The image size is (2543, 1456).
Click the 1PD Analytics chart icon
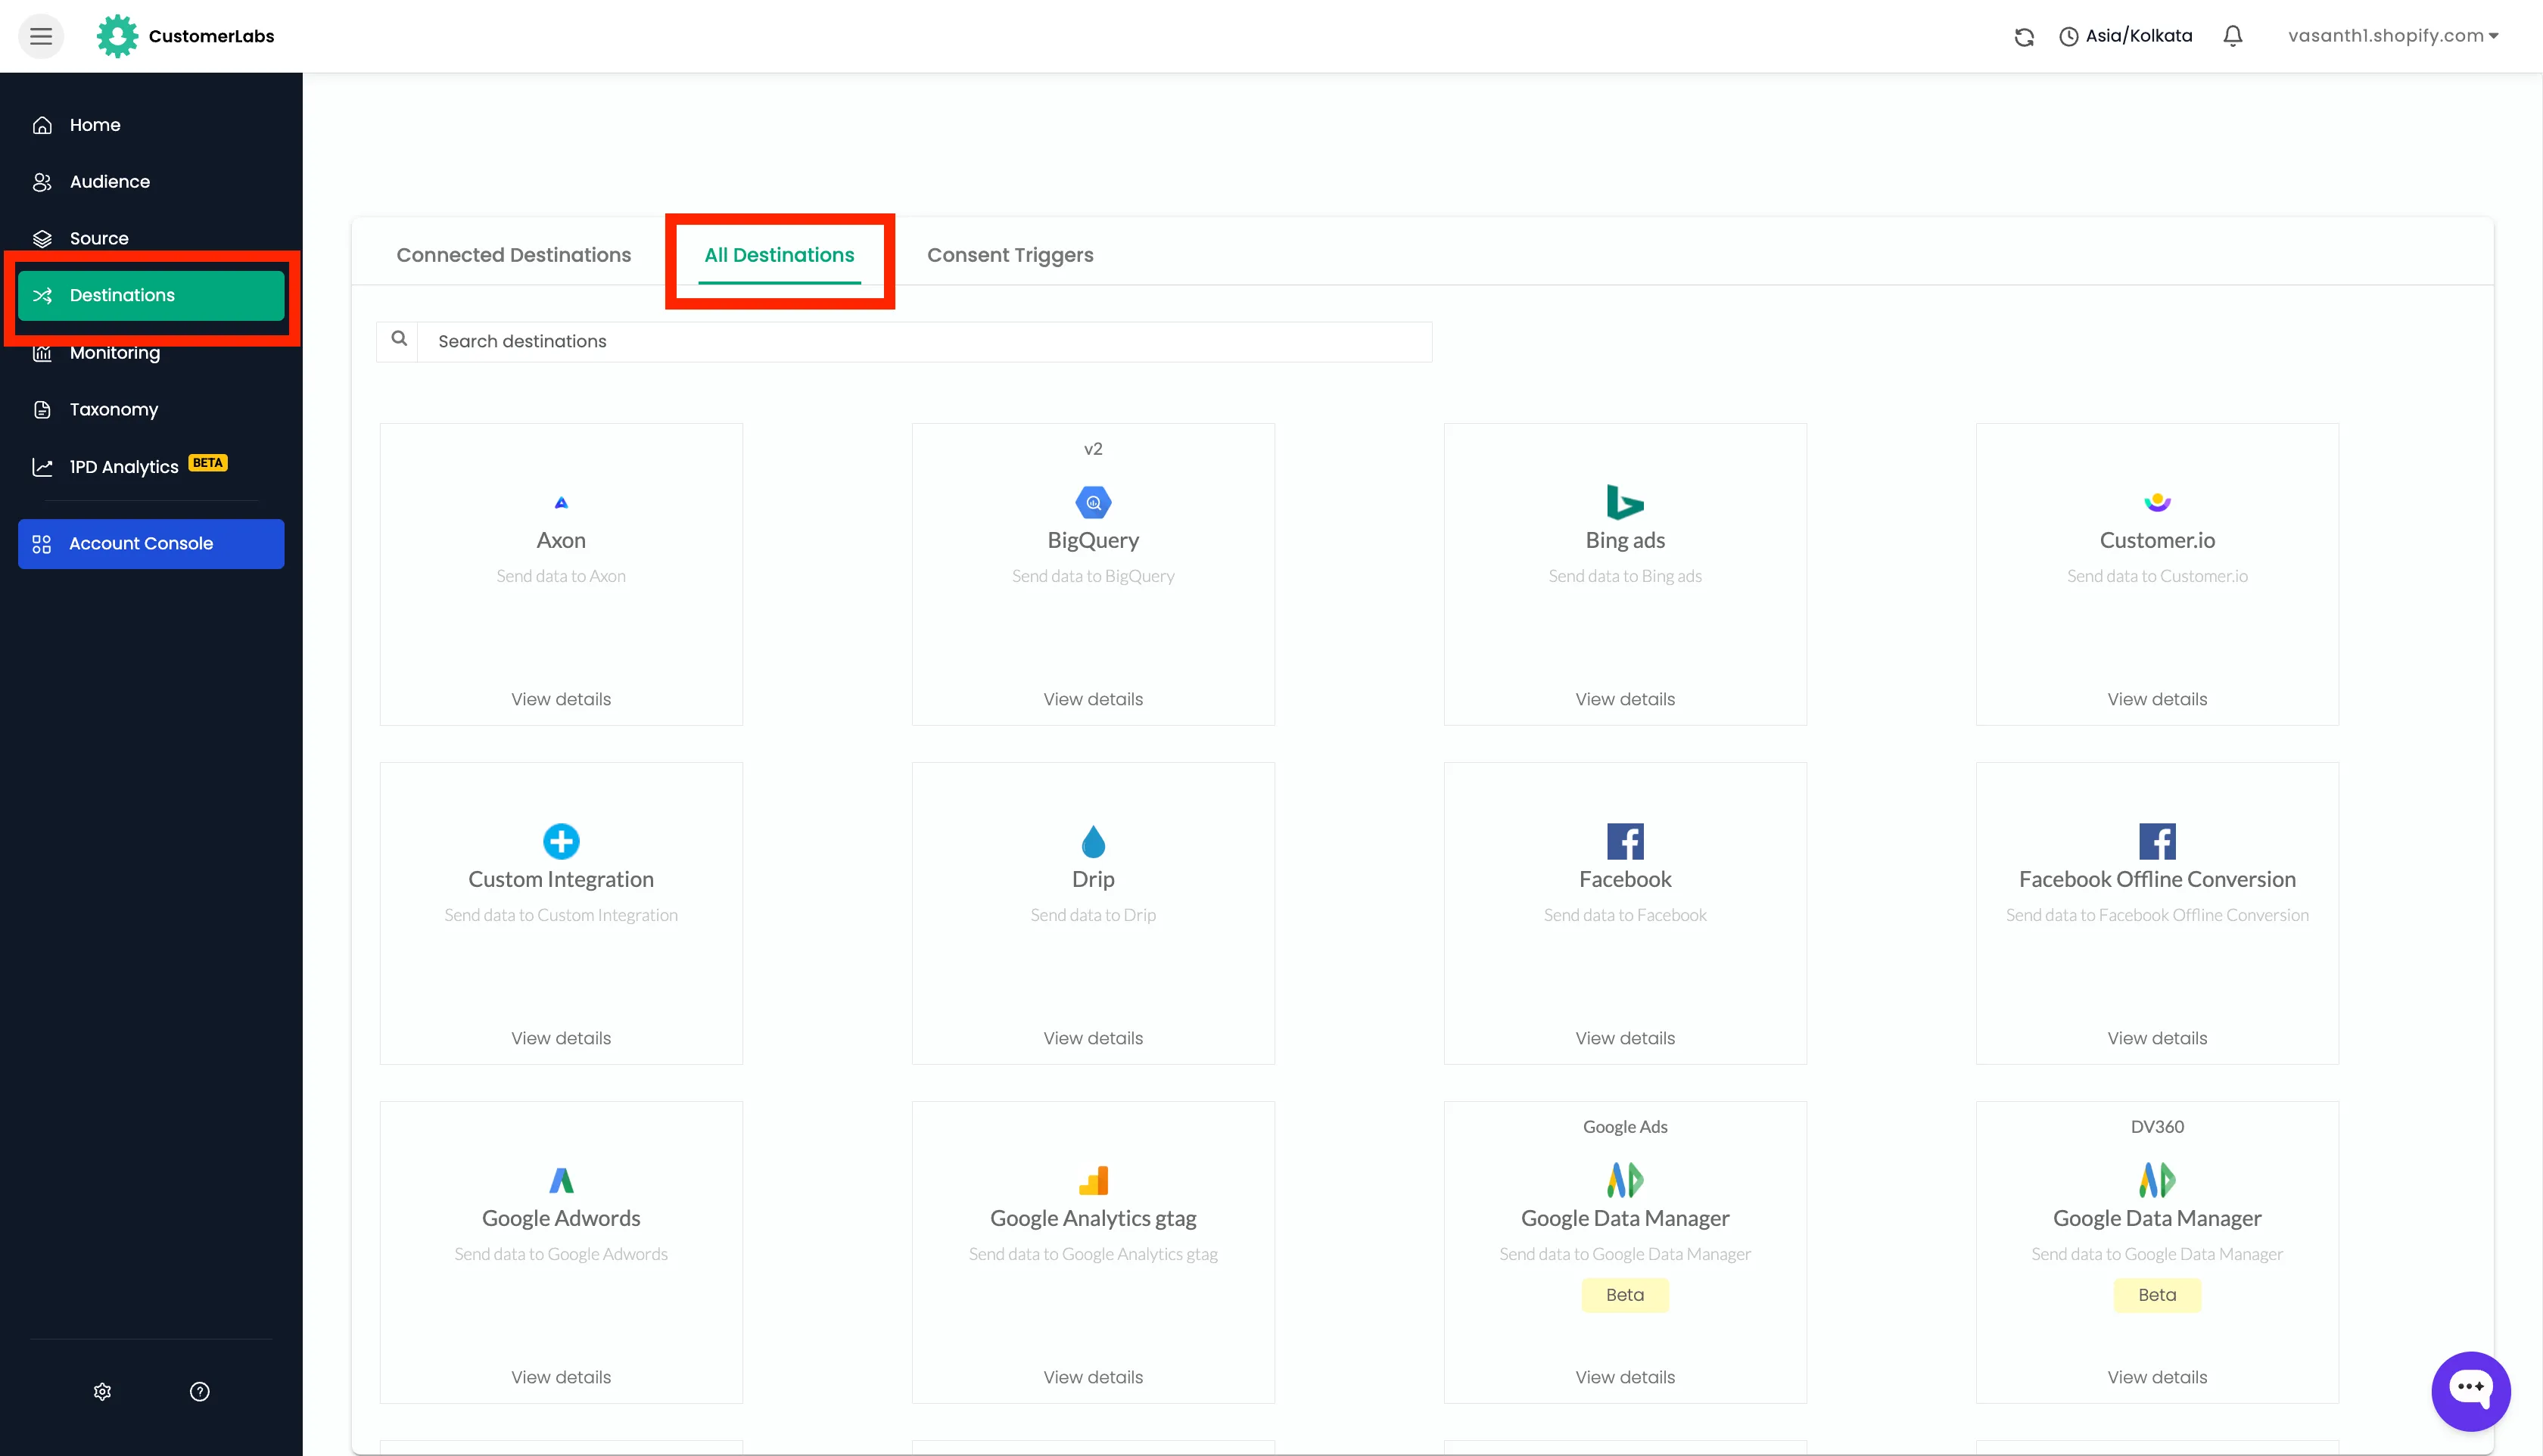(x=42, y=466)
